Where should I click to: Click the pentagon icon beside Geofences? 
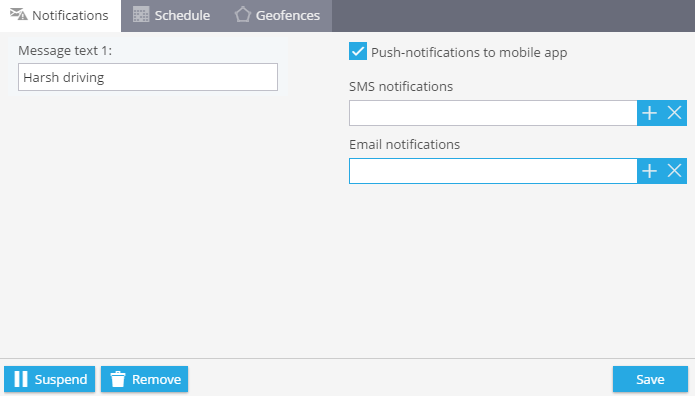[242, 15]
